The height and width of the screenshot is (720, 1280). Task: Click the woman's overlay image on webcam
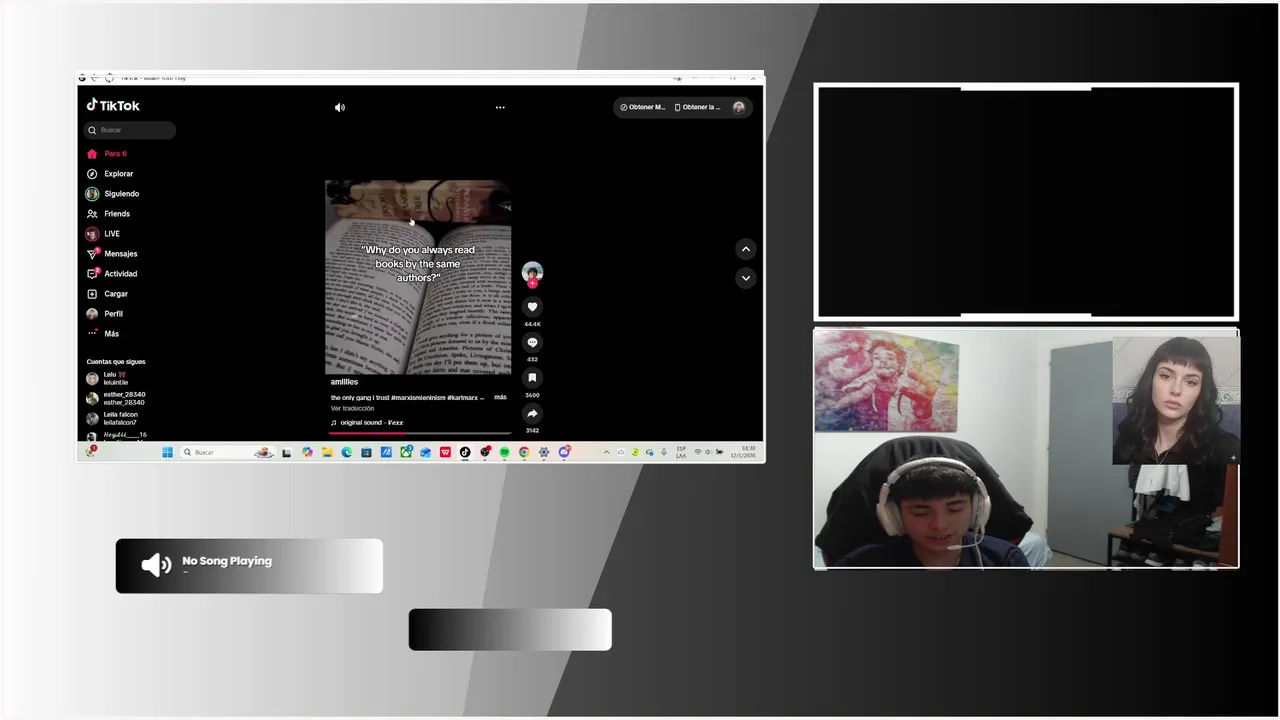click(1175, 400)
